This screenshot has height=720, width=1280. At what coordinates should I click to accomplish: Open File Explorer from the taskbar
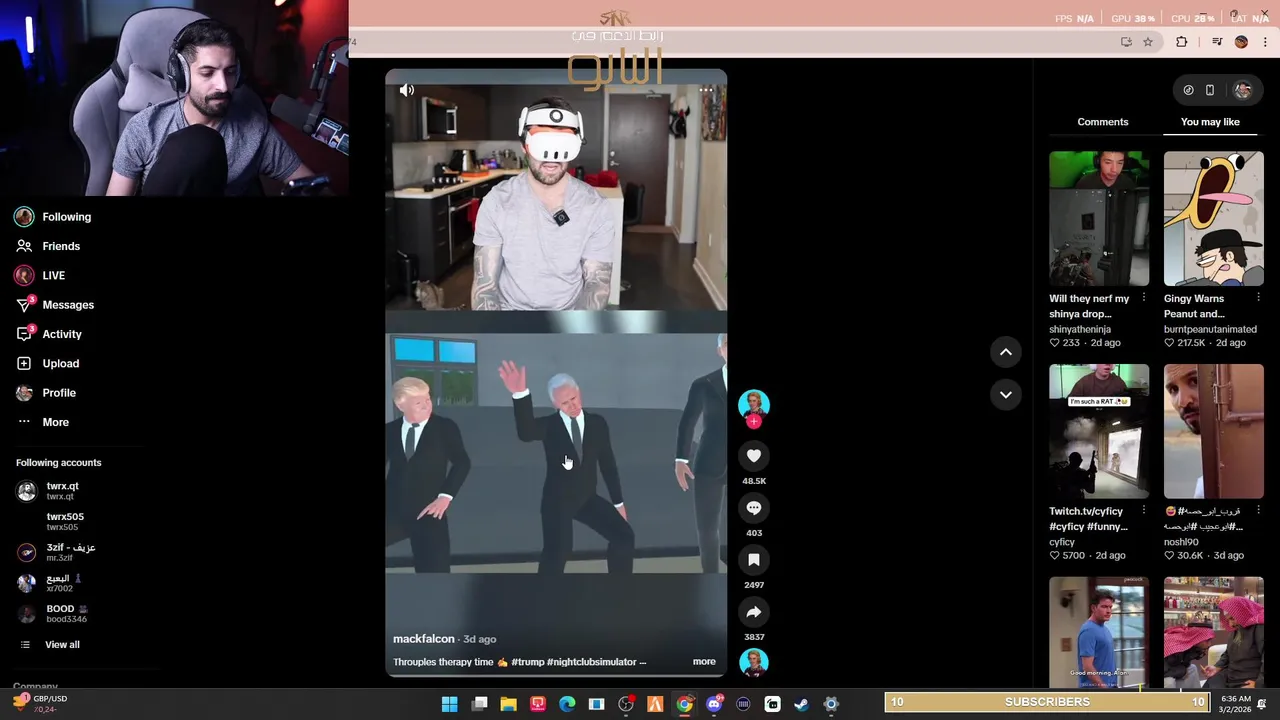pyautogui.click(x=509, y=704)
